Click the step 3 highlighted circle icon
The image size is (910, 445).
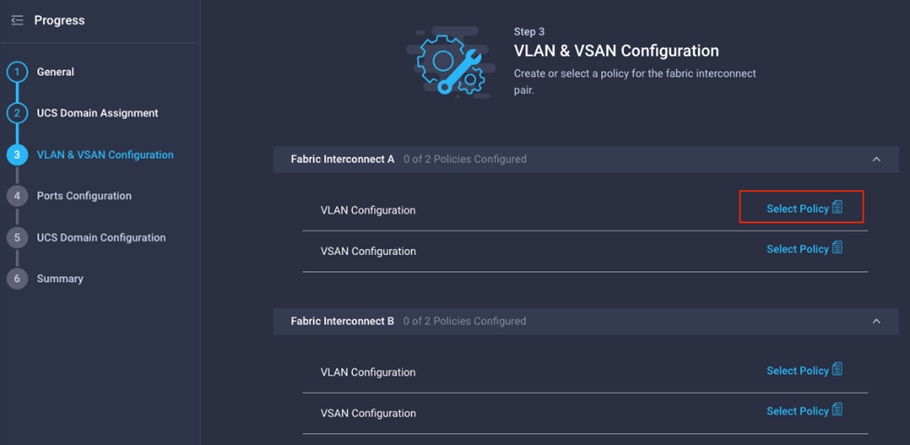[17, 155]
